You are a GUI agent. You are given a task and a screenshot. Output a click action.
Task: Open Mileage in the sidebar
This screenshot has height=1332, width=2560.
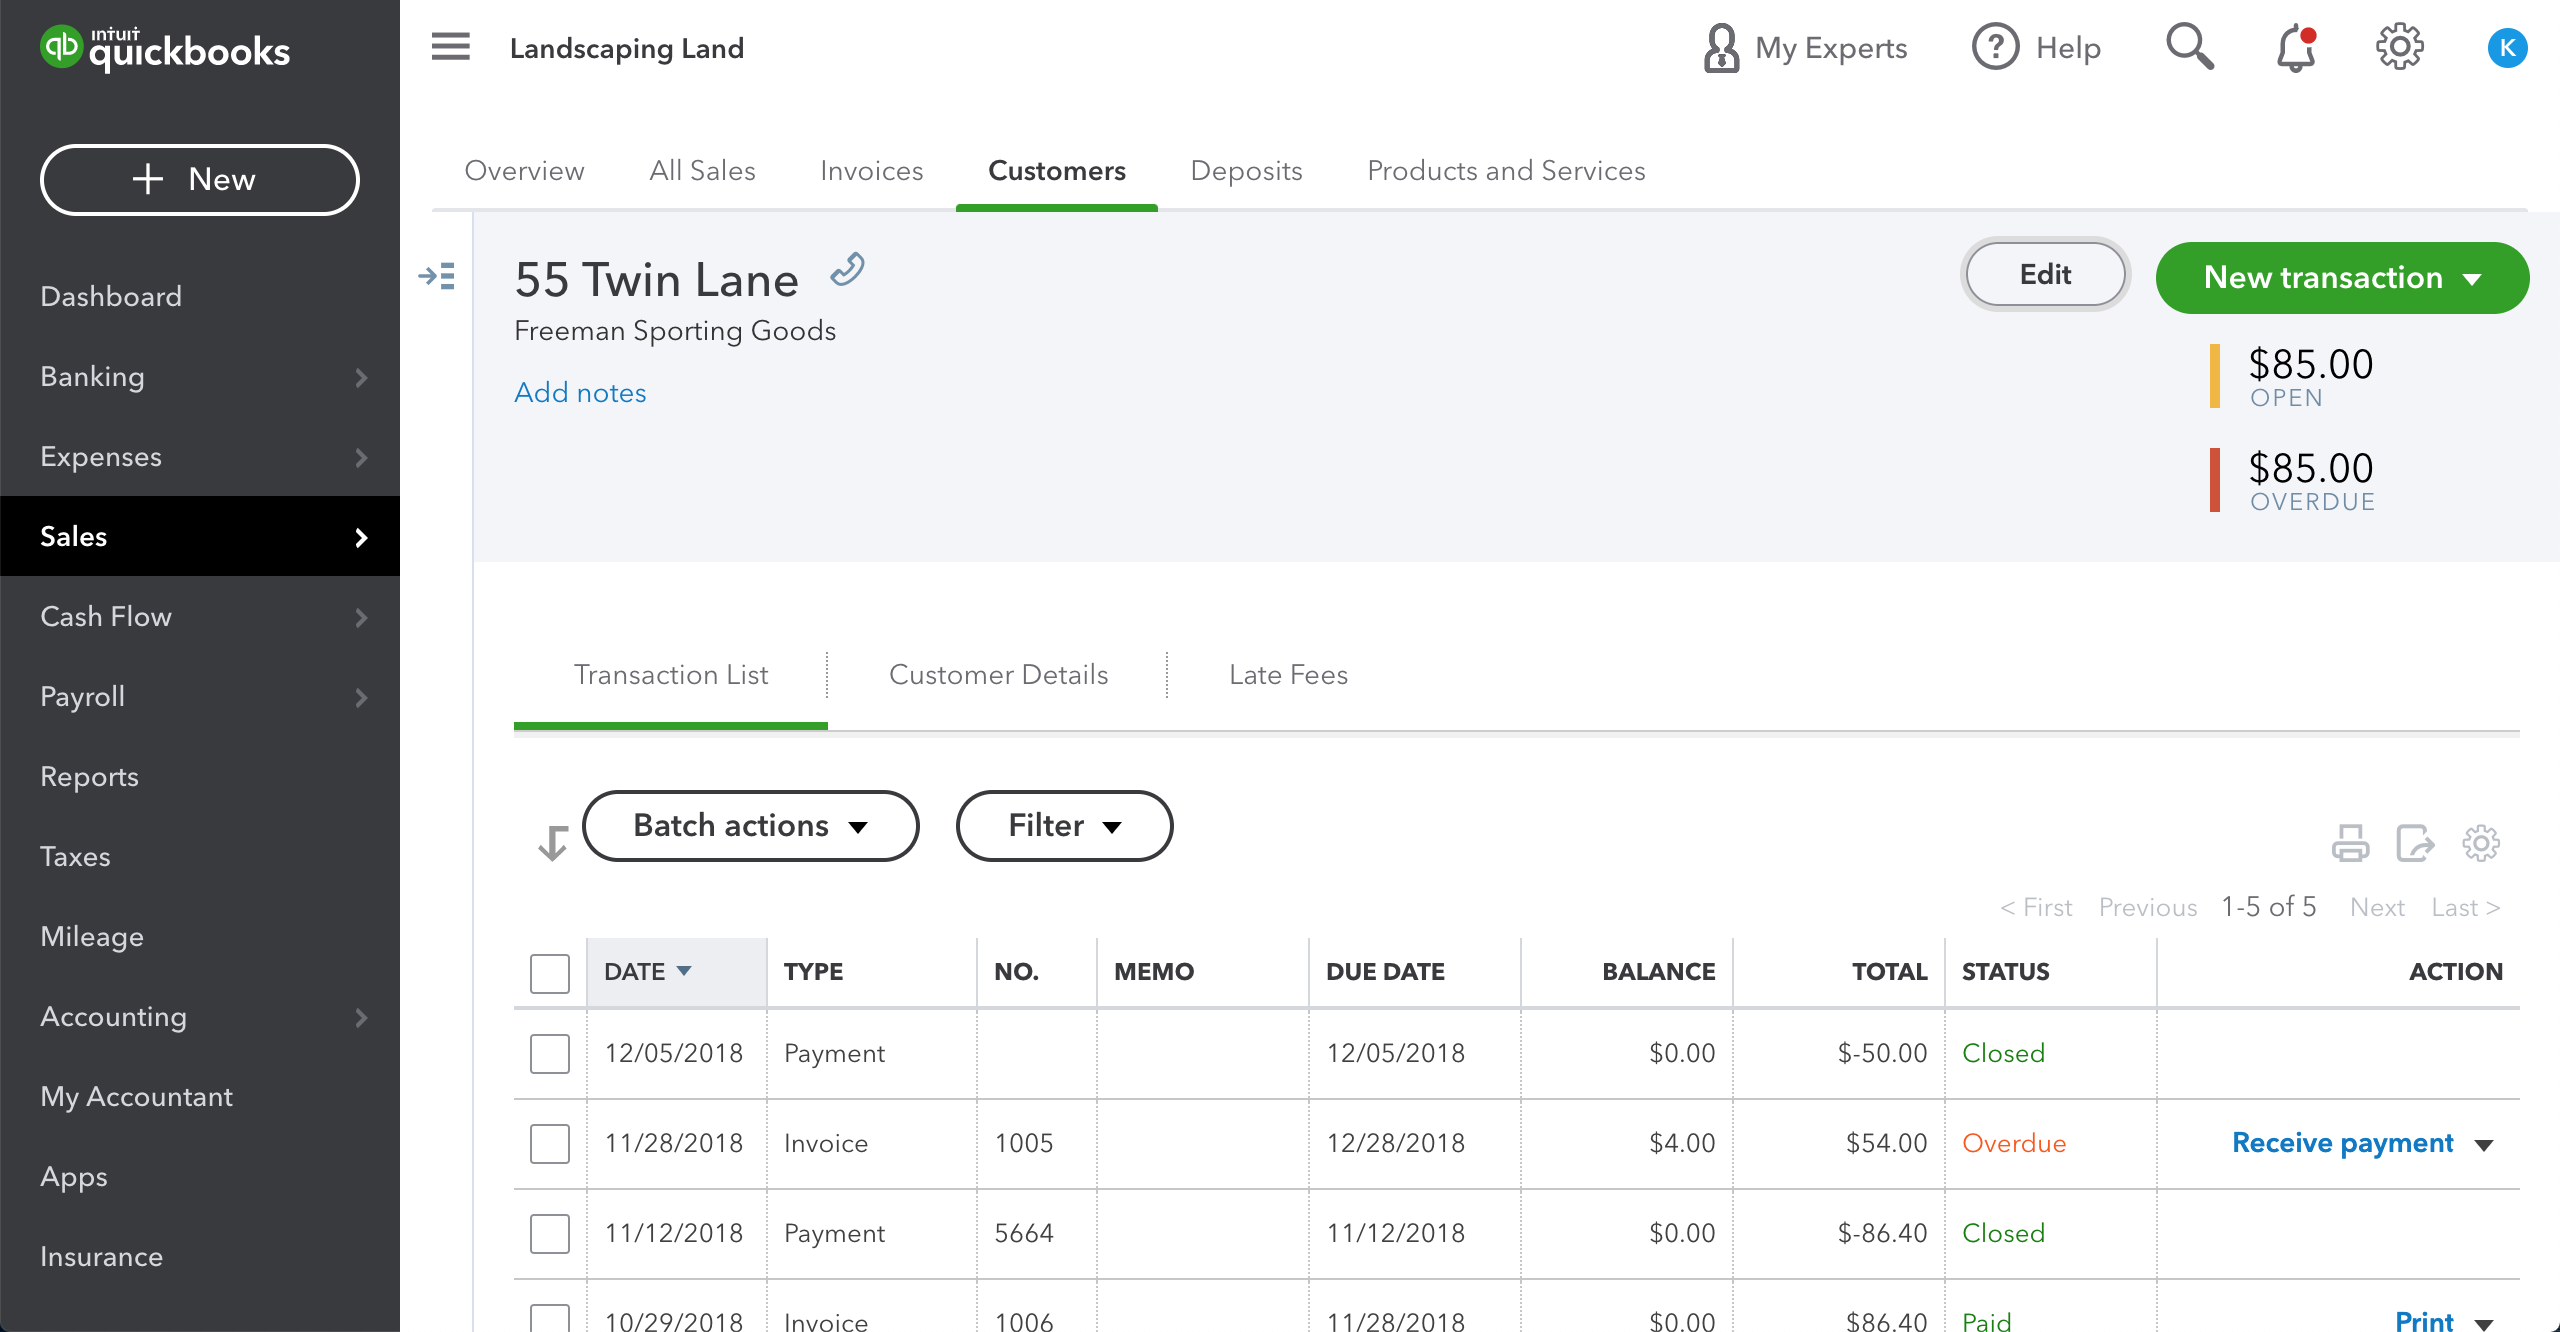(x=92, y=937)
